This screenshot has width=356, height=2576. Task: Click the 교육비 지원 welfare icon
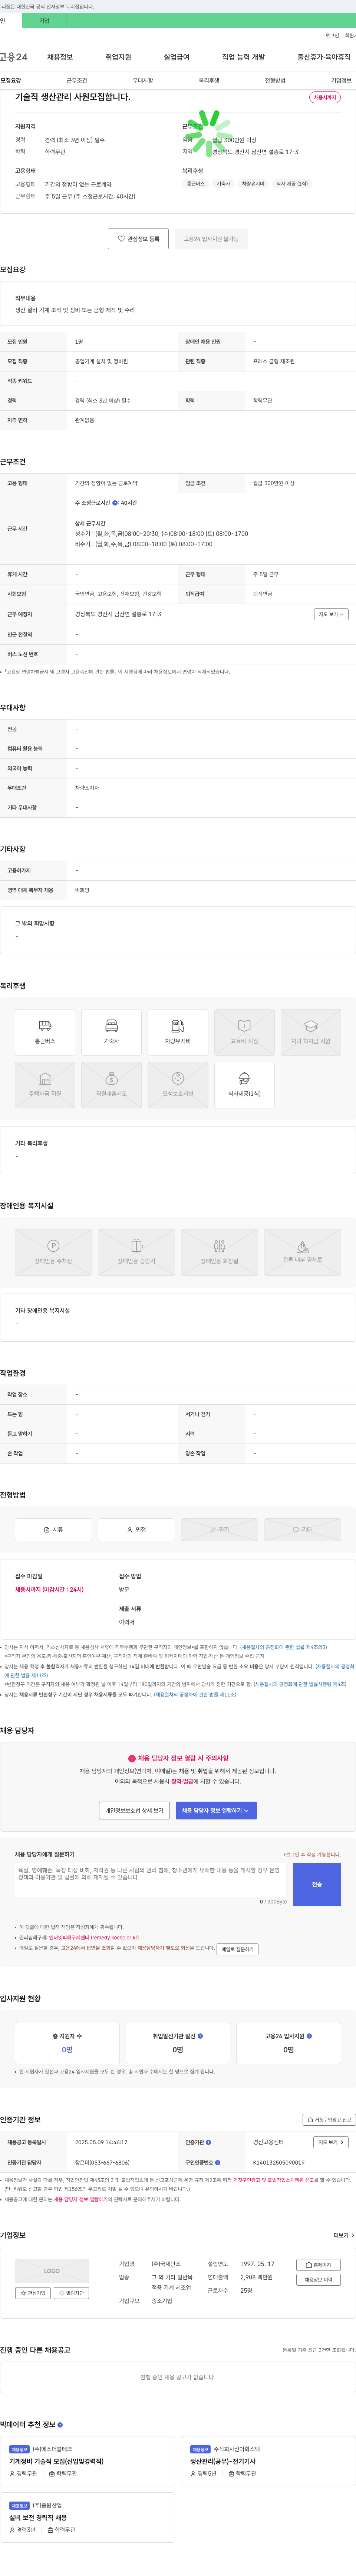click(x=244, y=1033)
